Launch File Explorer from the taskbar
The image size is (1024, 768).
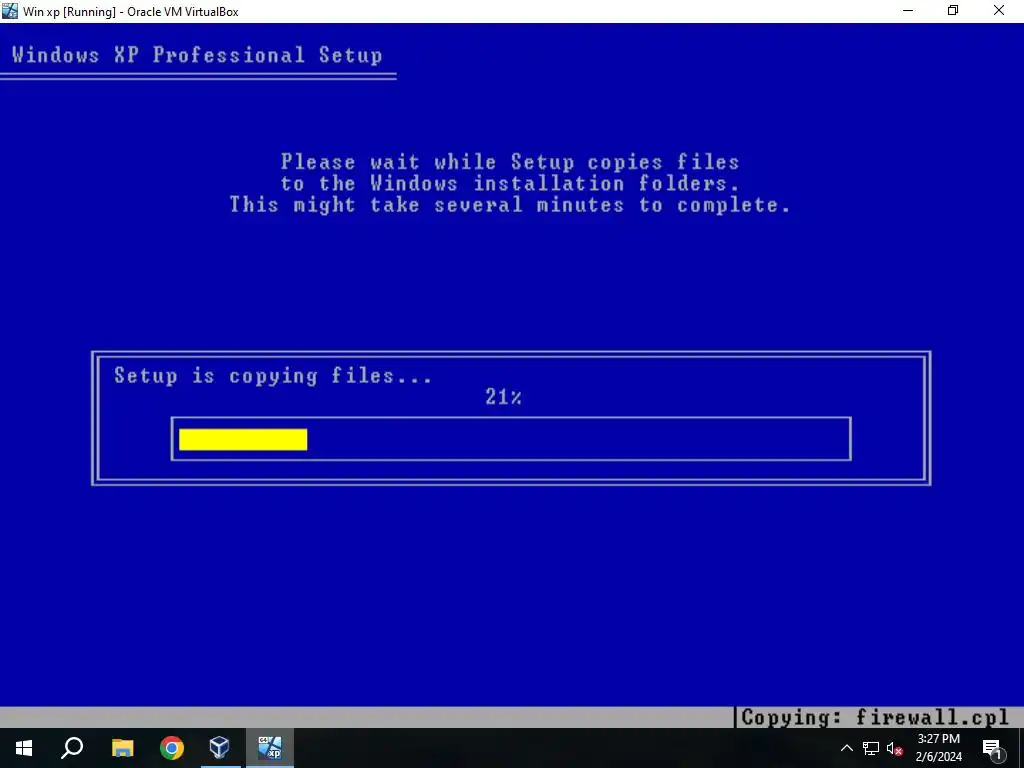click(123, 748)
